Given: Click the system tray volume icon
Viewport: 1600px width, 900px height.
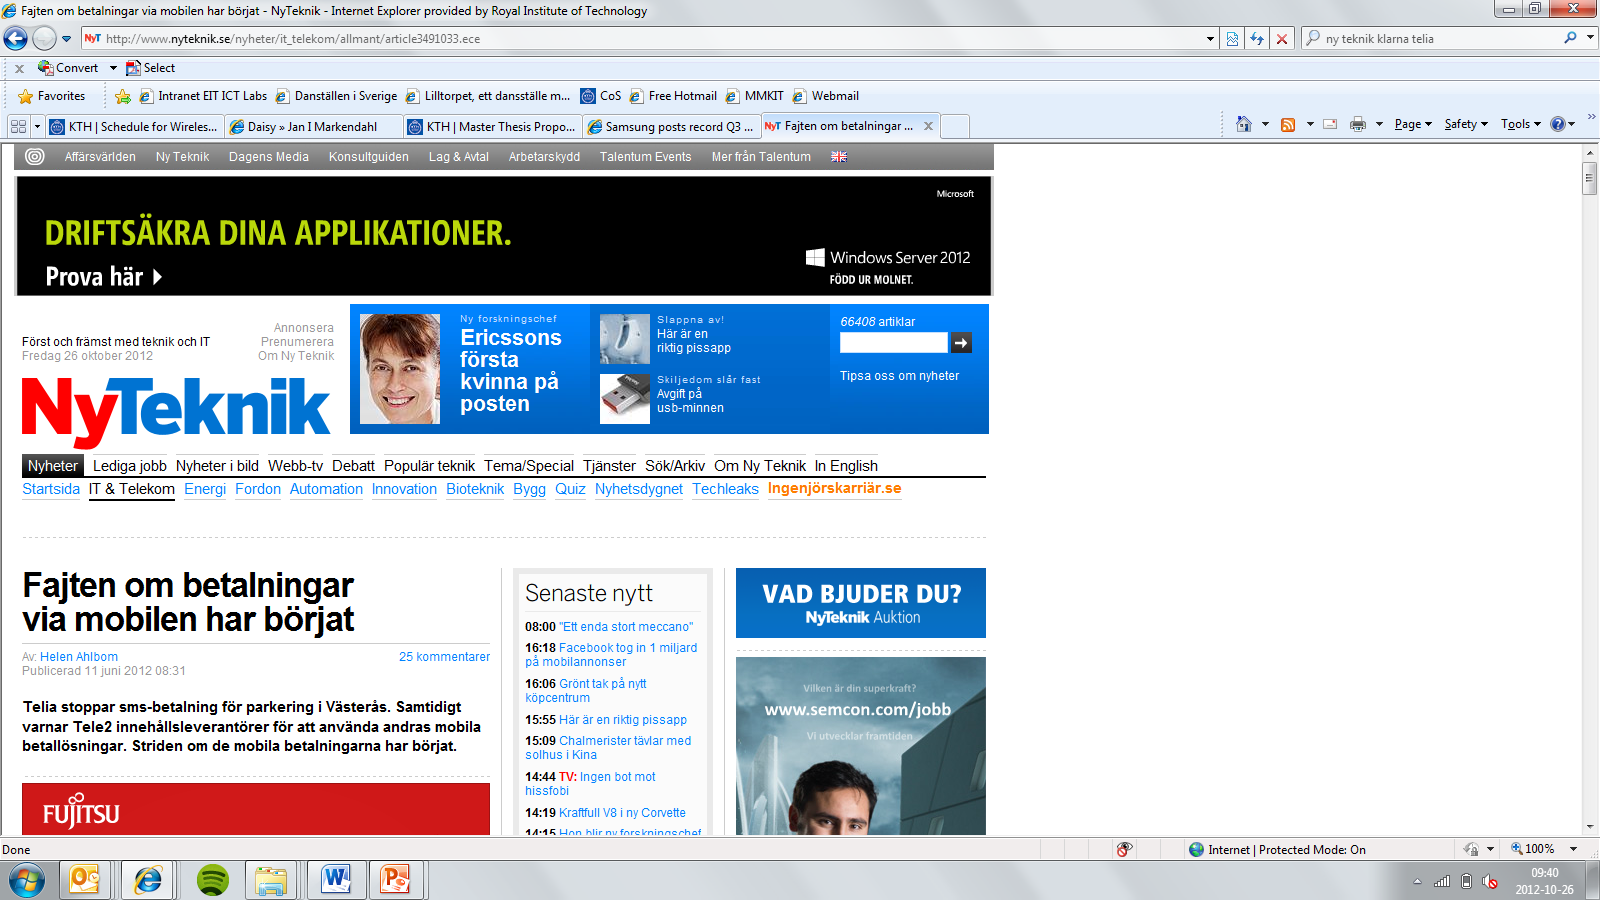Looking at the screenshot, I should (1490, 881).
